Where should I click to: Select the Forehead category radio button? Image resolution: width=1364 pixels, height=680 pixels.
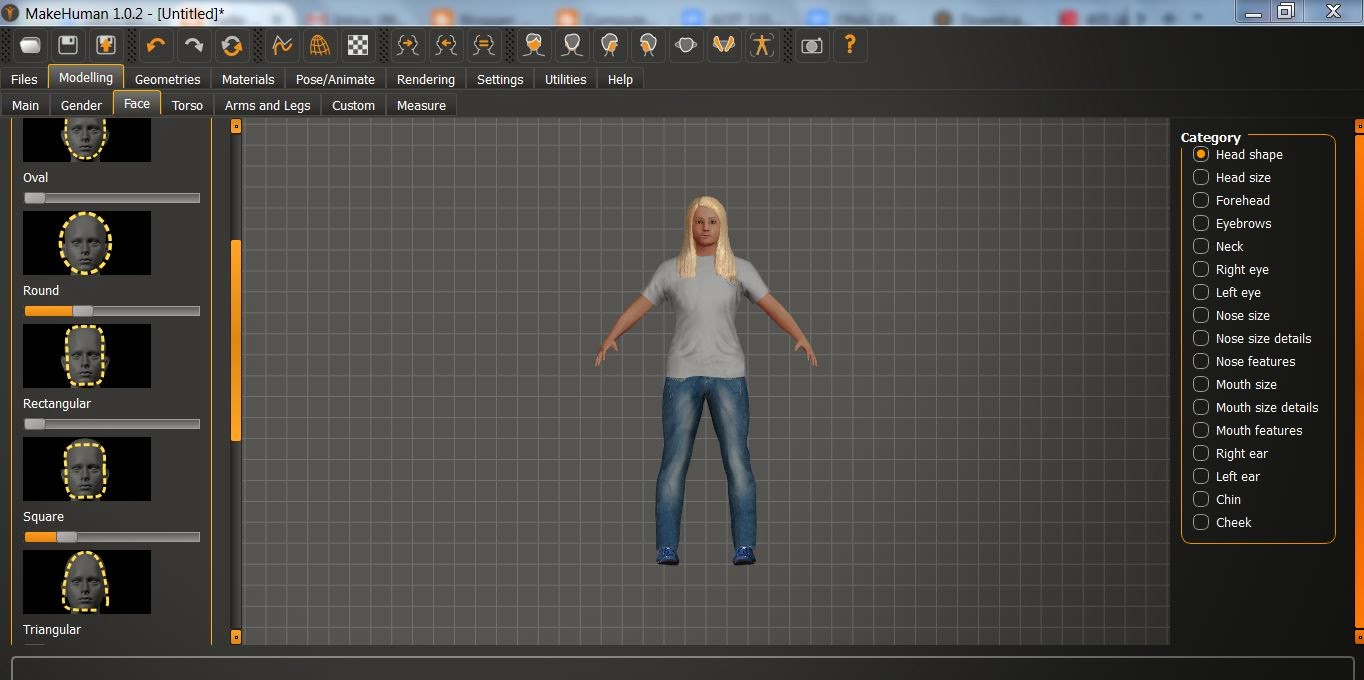(x=1201, y=200)
